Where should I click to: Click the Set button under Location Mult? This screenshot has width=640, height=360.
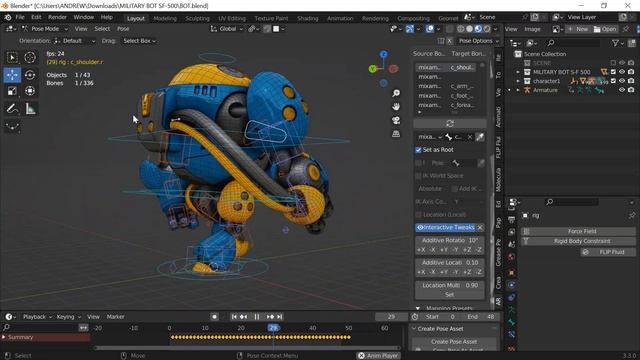[x=449, y=295]
